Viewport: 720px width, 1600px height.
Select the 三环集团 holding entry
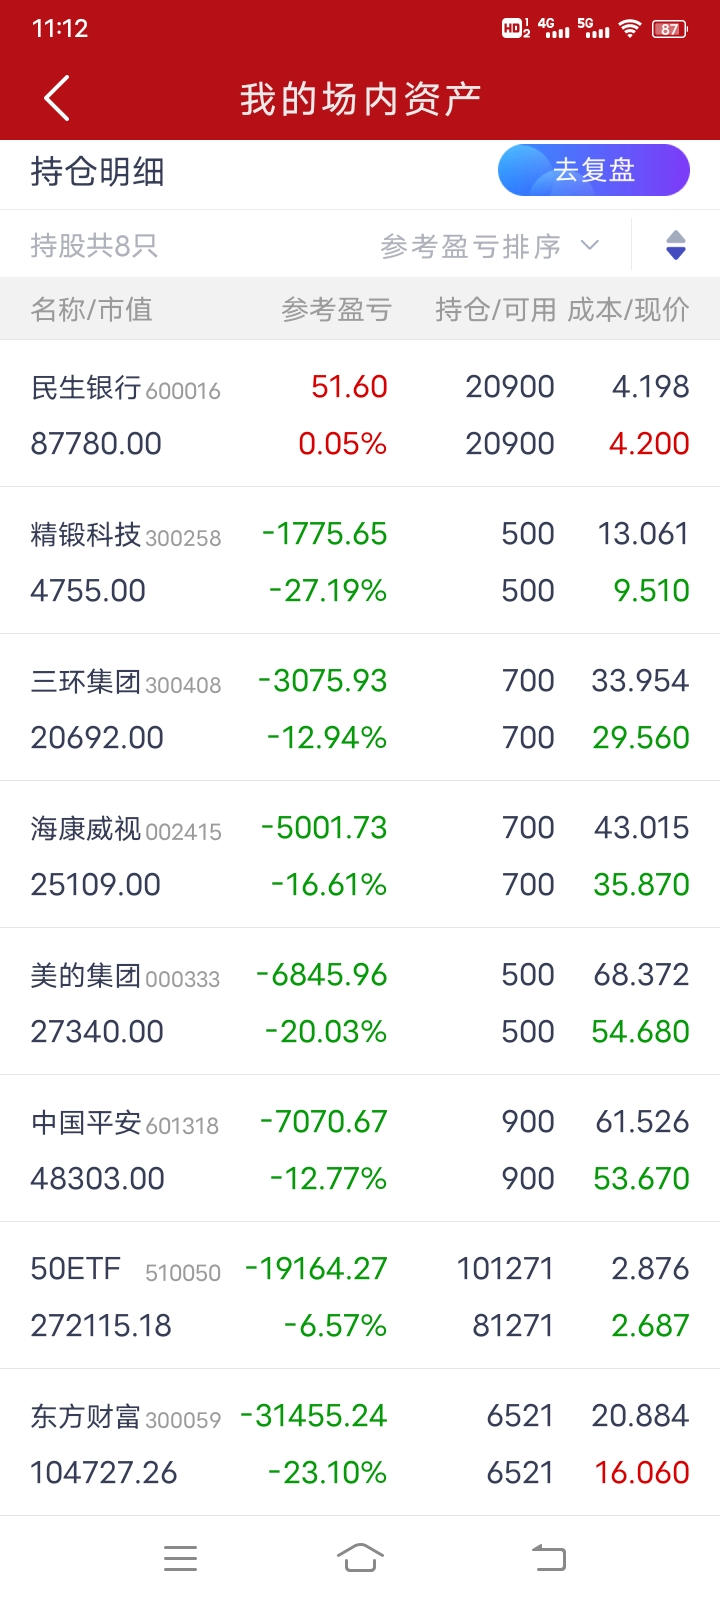(360, 708)
